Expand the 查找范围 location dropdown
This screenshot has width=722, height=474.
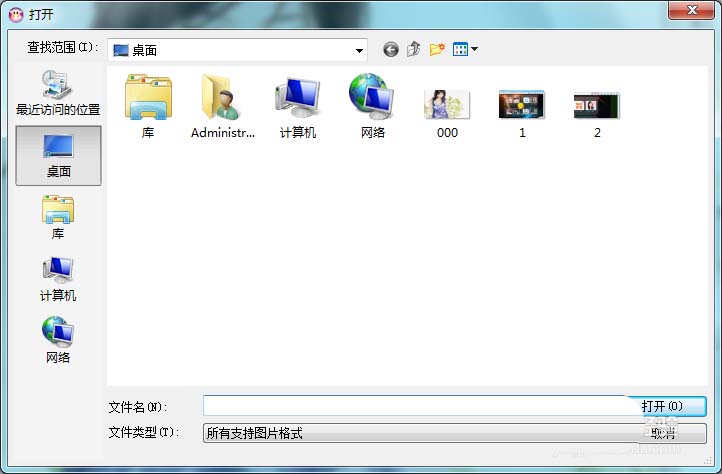[x=359, y=50]
